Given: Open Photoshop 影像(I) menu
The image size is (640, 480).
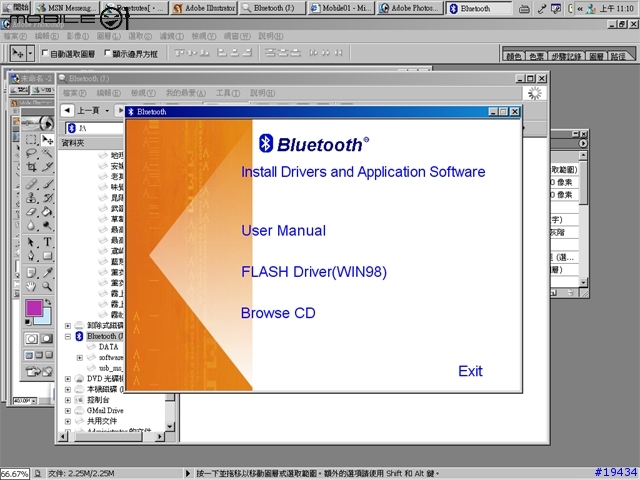Looking at the screenshot, I should [x=78, y=36].
